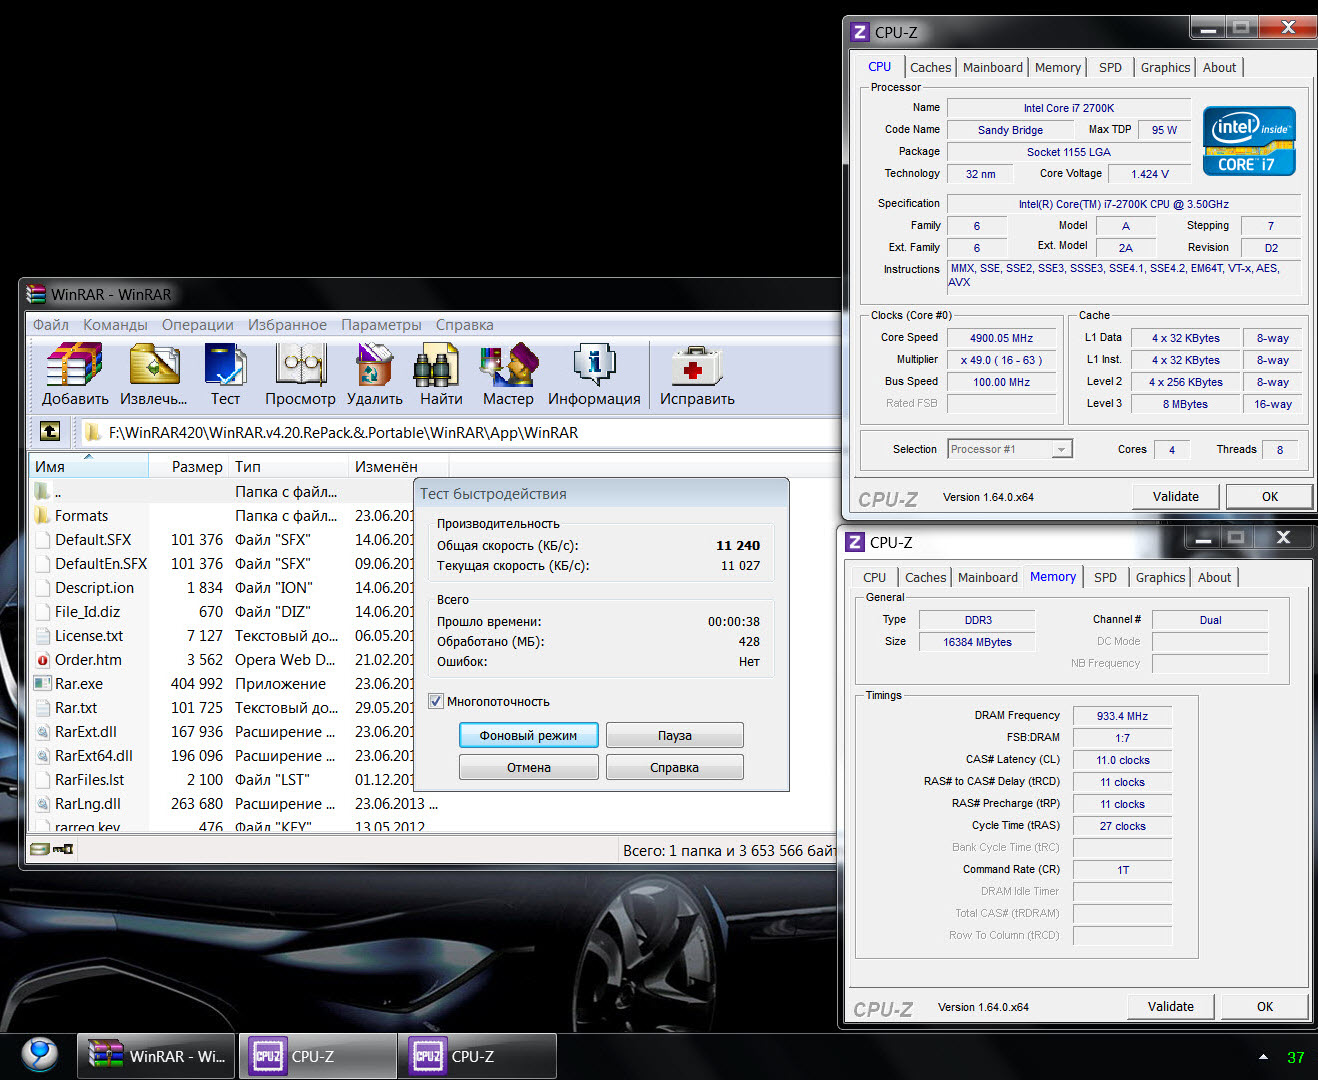Select the Rar.txt file name
The image size is (1318, 1080).
point(76,708)
